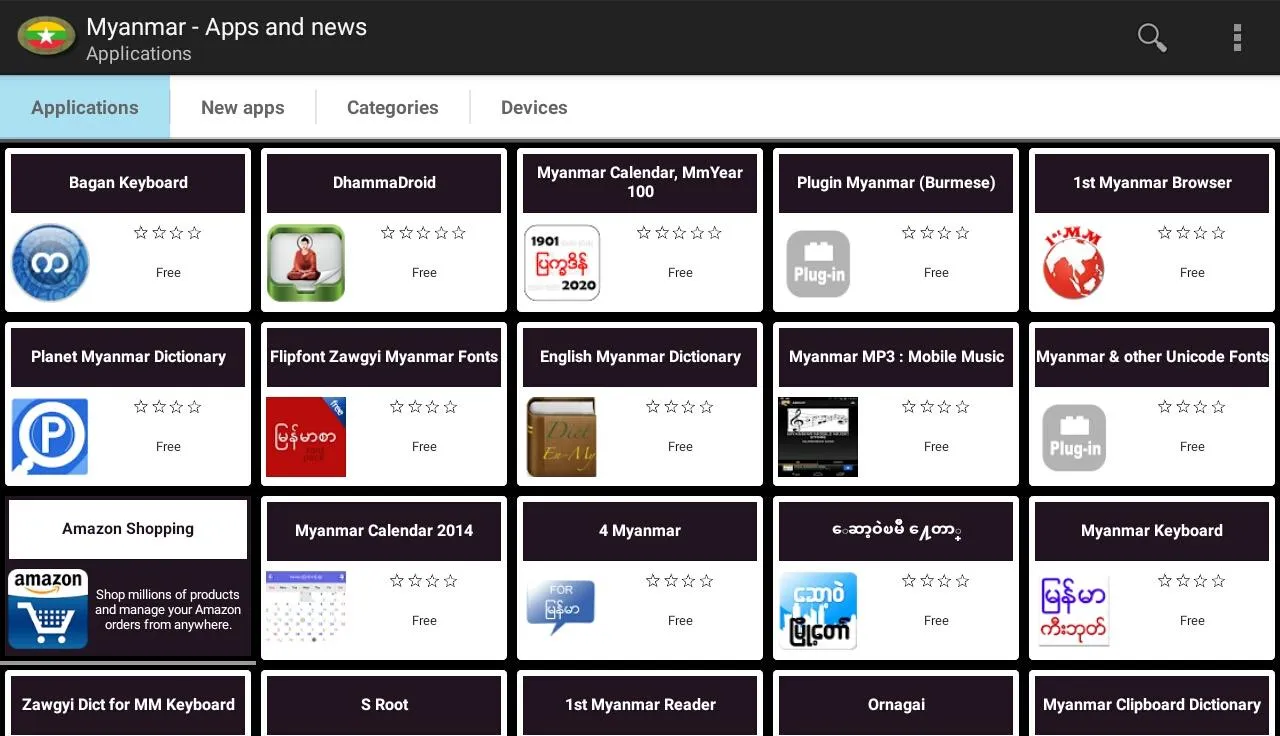Tap the Planet Myanmar Dictionary icon
Viewport: 1280px width, 736px height.
50,437
